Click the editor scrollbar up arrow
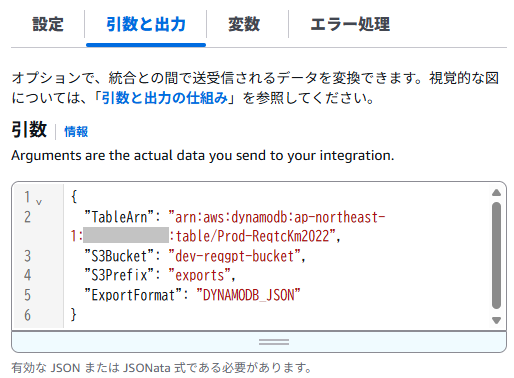Screen dimensions: 514x378 click(x=496, y=193)
